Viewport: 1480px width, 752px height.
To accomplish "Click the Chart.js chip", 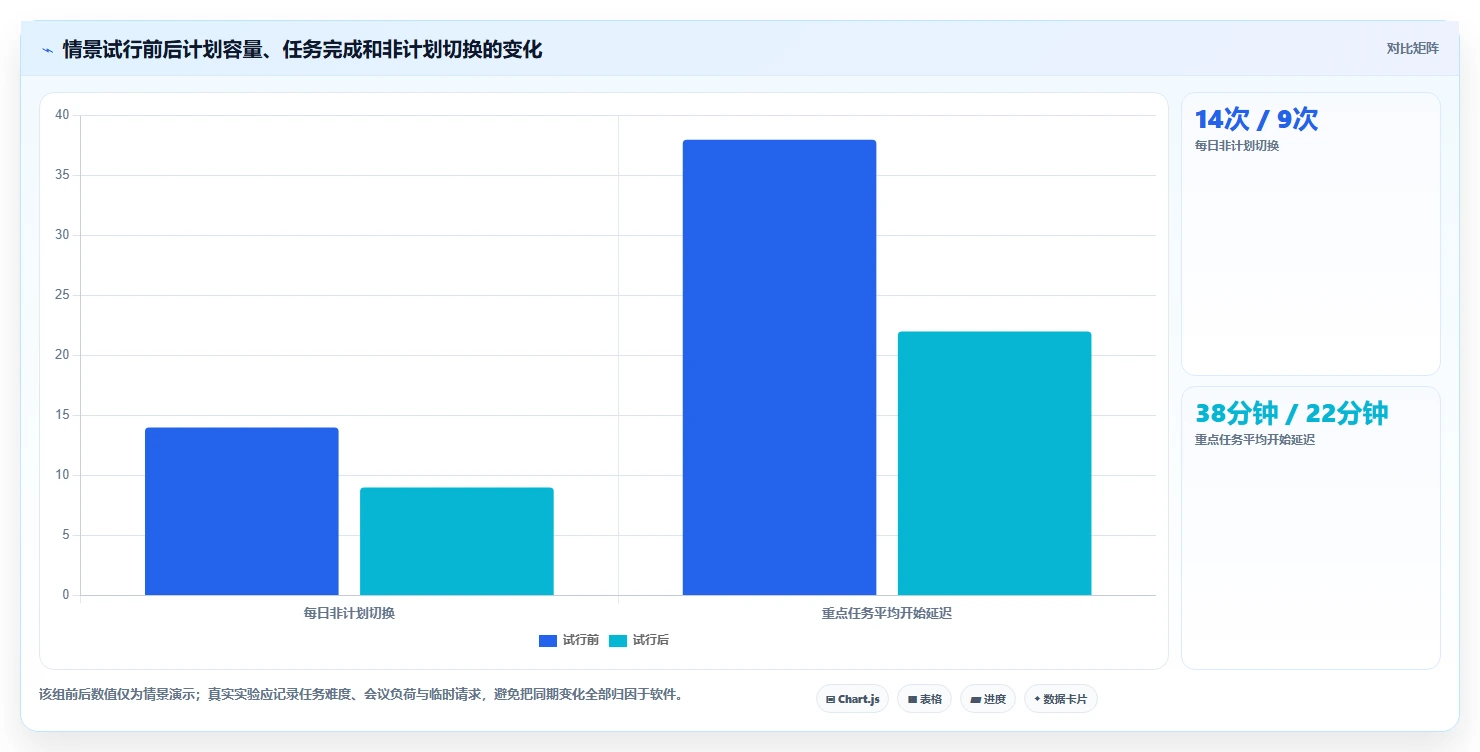I will (x=852, y=699).
